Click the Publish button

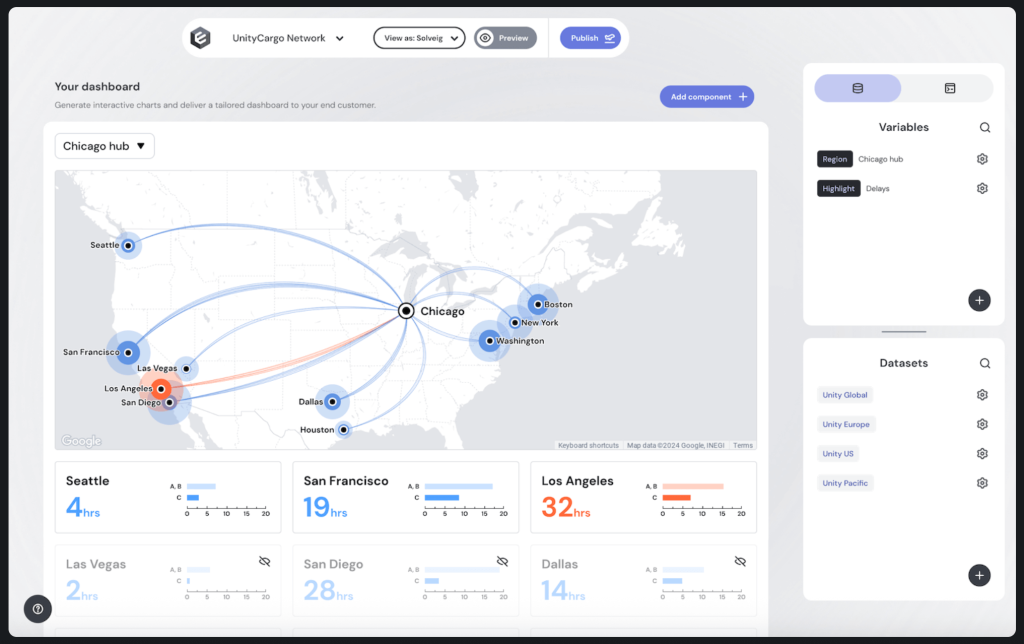tap(590, 38)
